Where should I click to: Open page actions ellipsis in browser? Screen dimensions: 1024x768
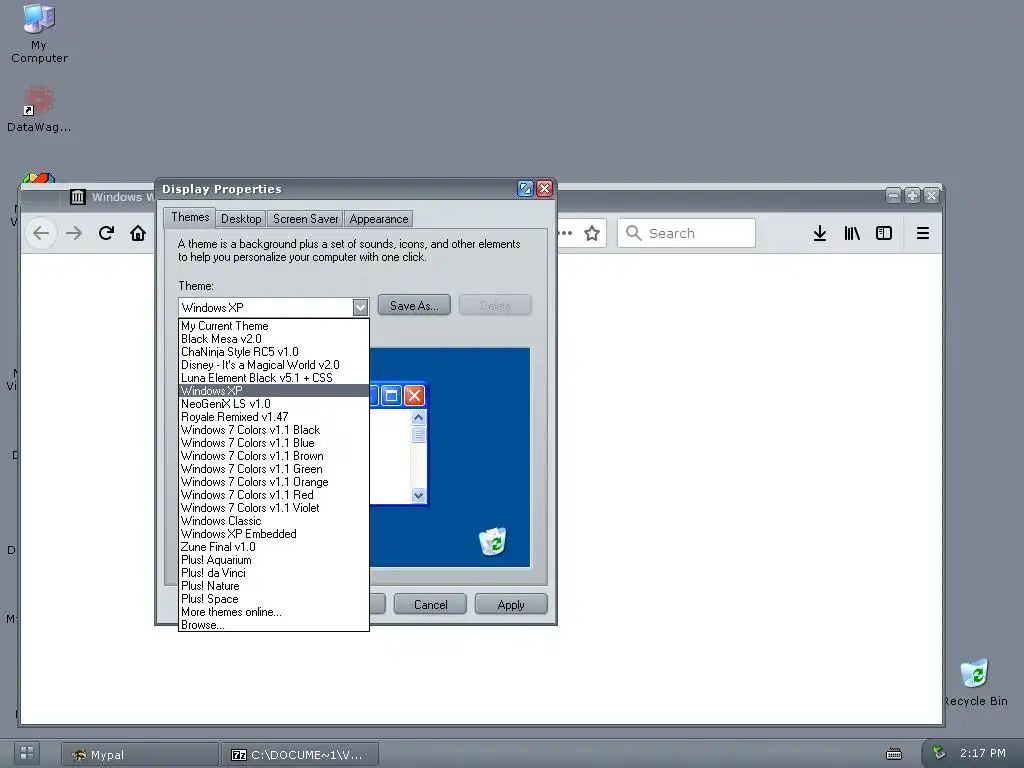point(566,233)
